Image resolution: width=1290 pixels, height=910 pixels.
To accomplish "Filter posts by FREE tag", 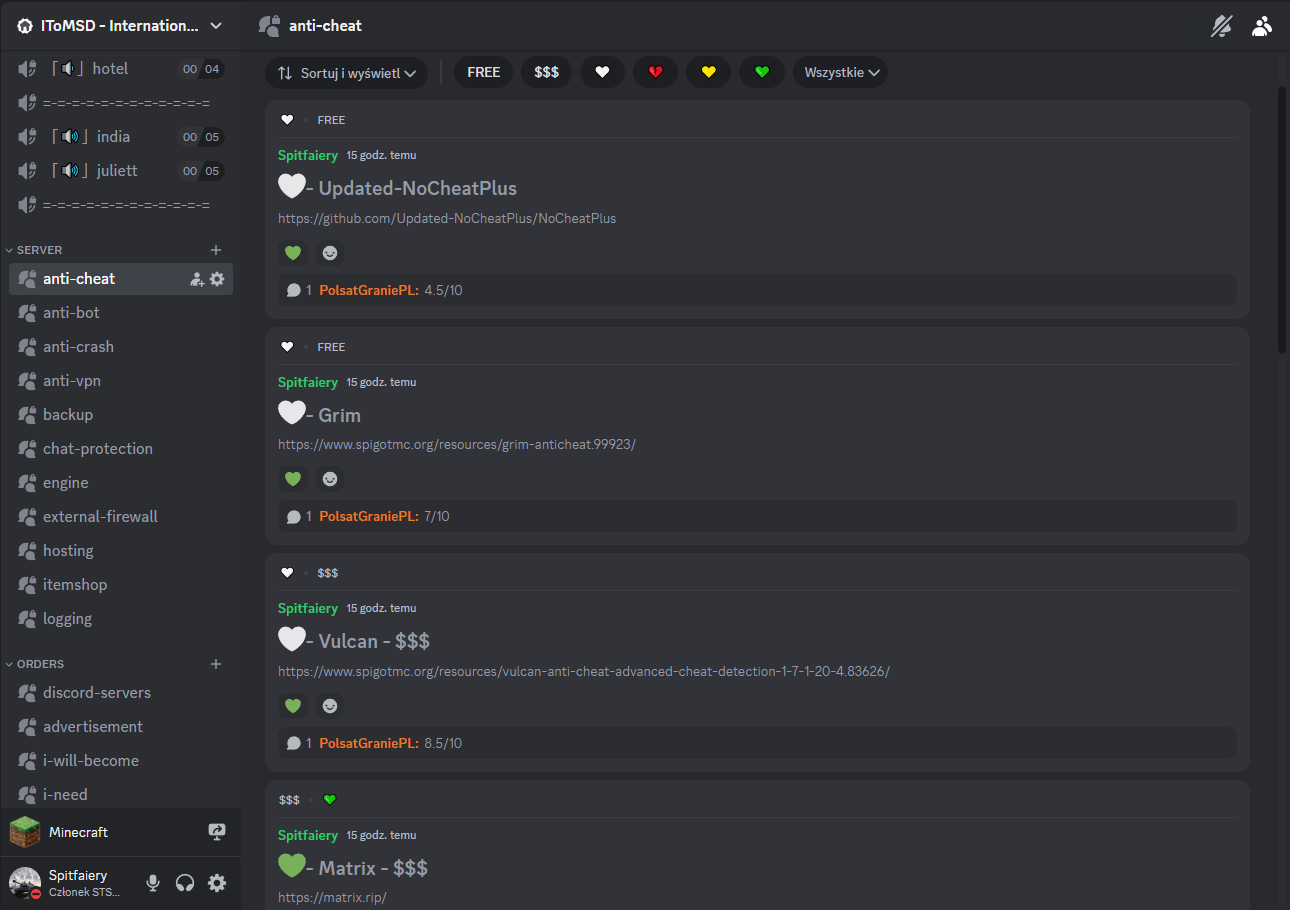I will [x=484, y=72].
